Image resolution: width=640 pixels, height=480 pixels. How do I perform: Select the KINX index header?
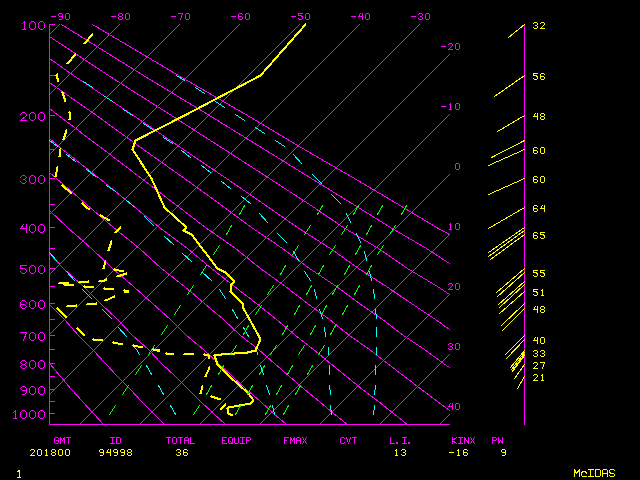tap(463, 440)
